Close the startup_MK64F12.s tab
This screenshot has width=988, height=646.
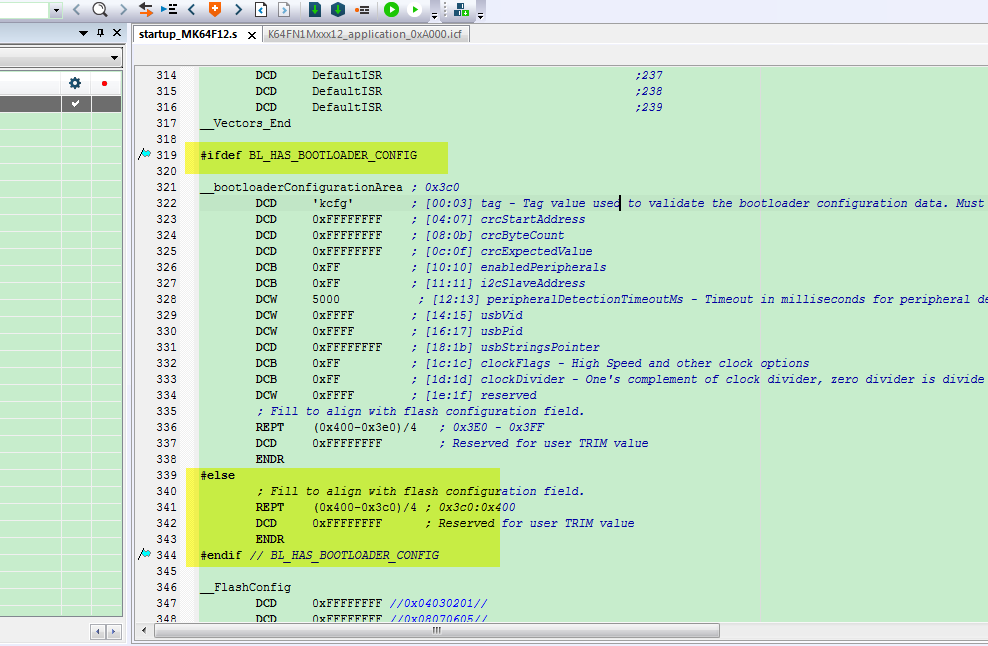coord(251,35)
